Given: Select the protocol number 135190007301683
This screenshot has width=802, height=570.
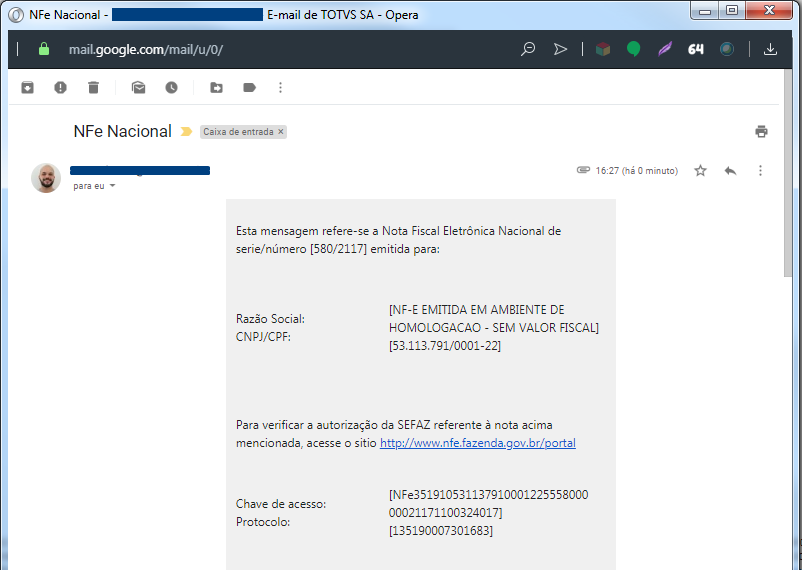Looking at the screenshot, I should click(x=441, y=531).
